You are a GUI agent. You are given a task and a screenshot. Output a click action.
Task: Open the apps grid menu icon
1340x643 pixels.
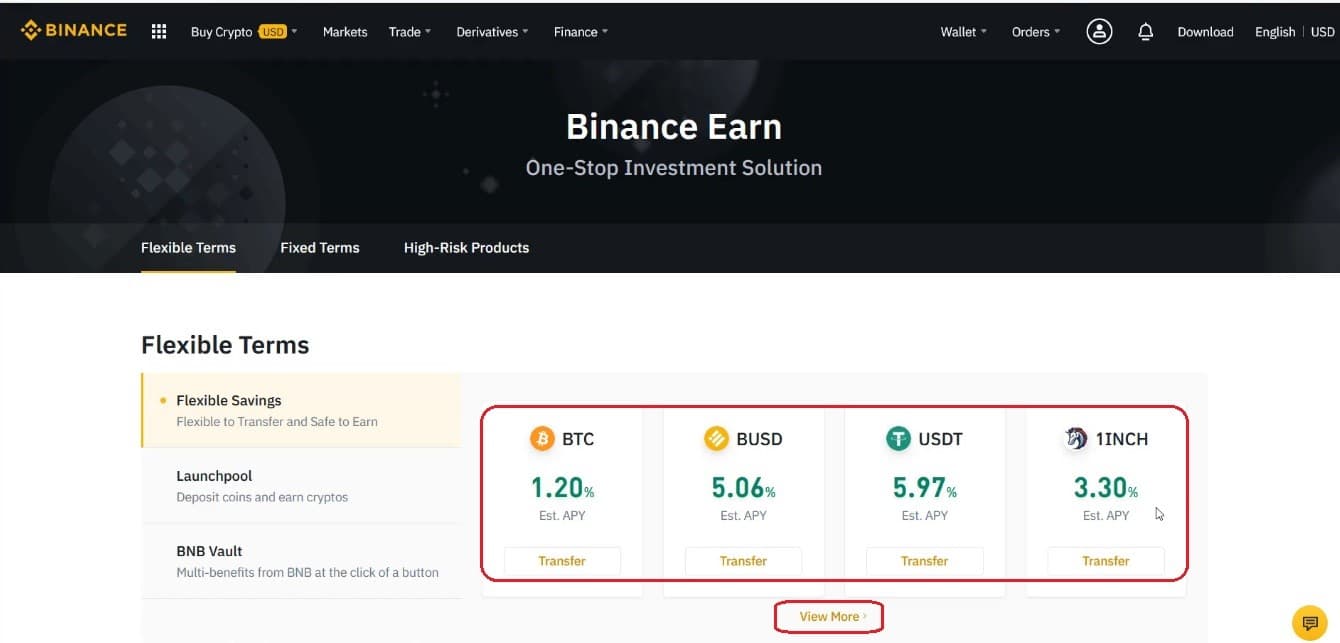159,31
